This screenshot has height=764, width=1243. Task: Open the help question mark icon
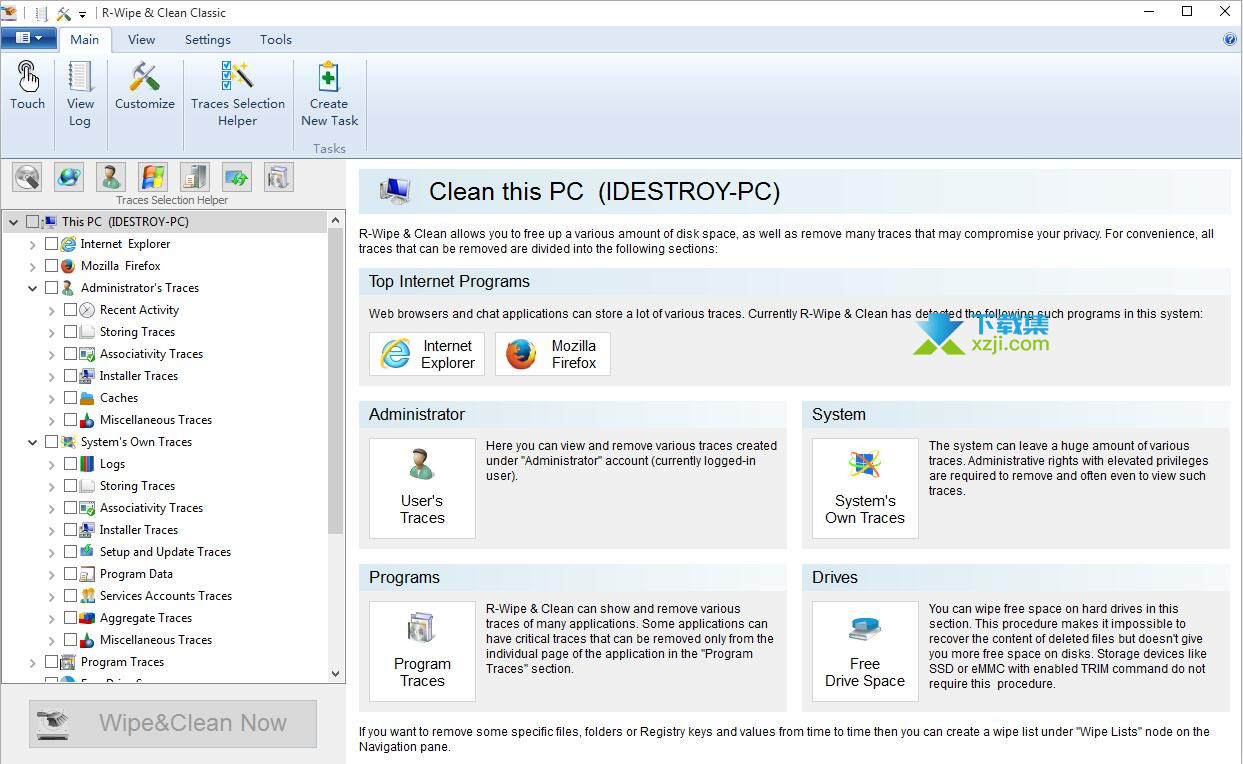[x=1230, y=40]
